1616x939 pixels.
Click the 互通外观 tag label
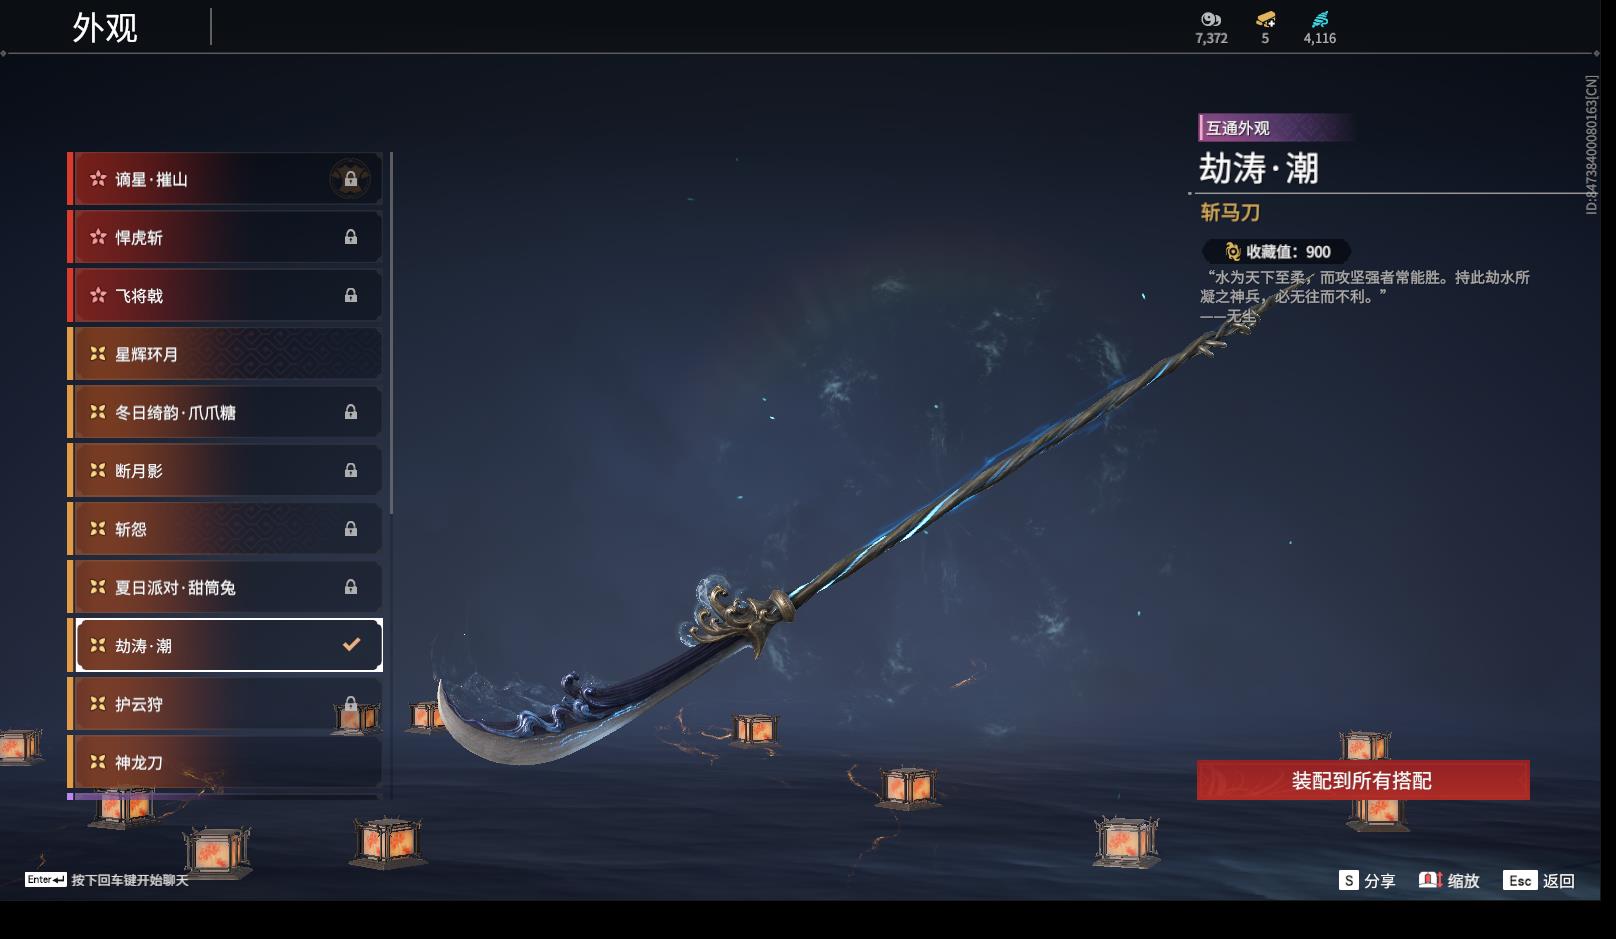(1237, 128)
